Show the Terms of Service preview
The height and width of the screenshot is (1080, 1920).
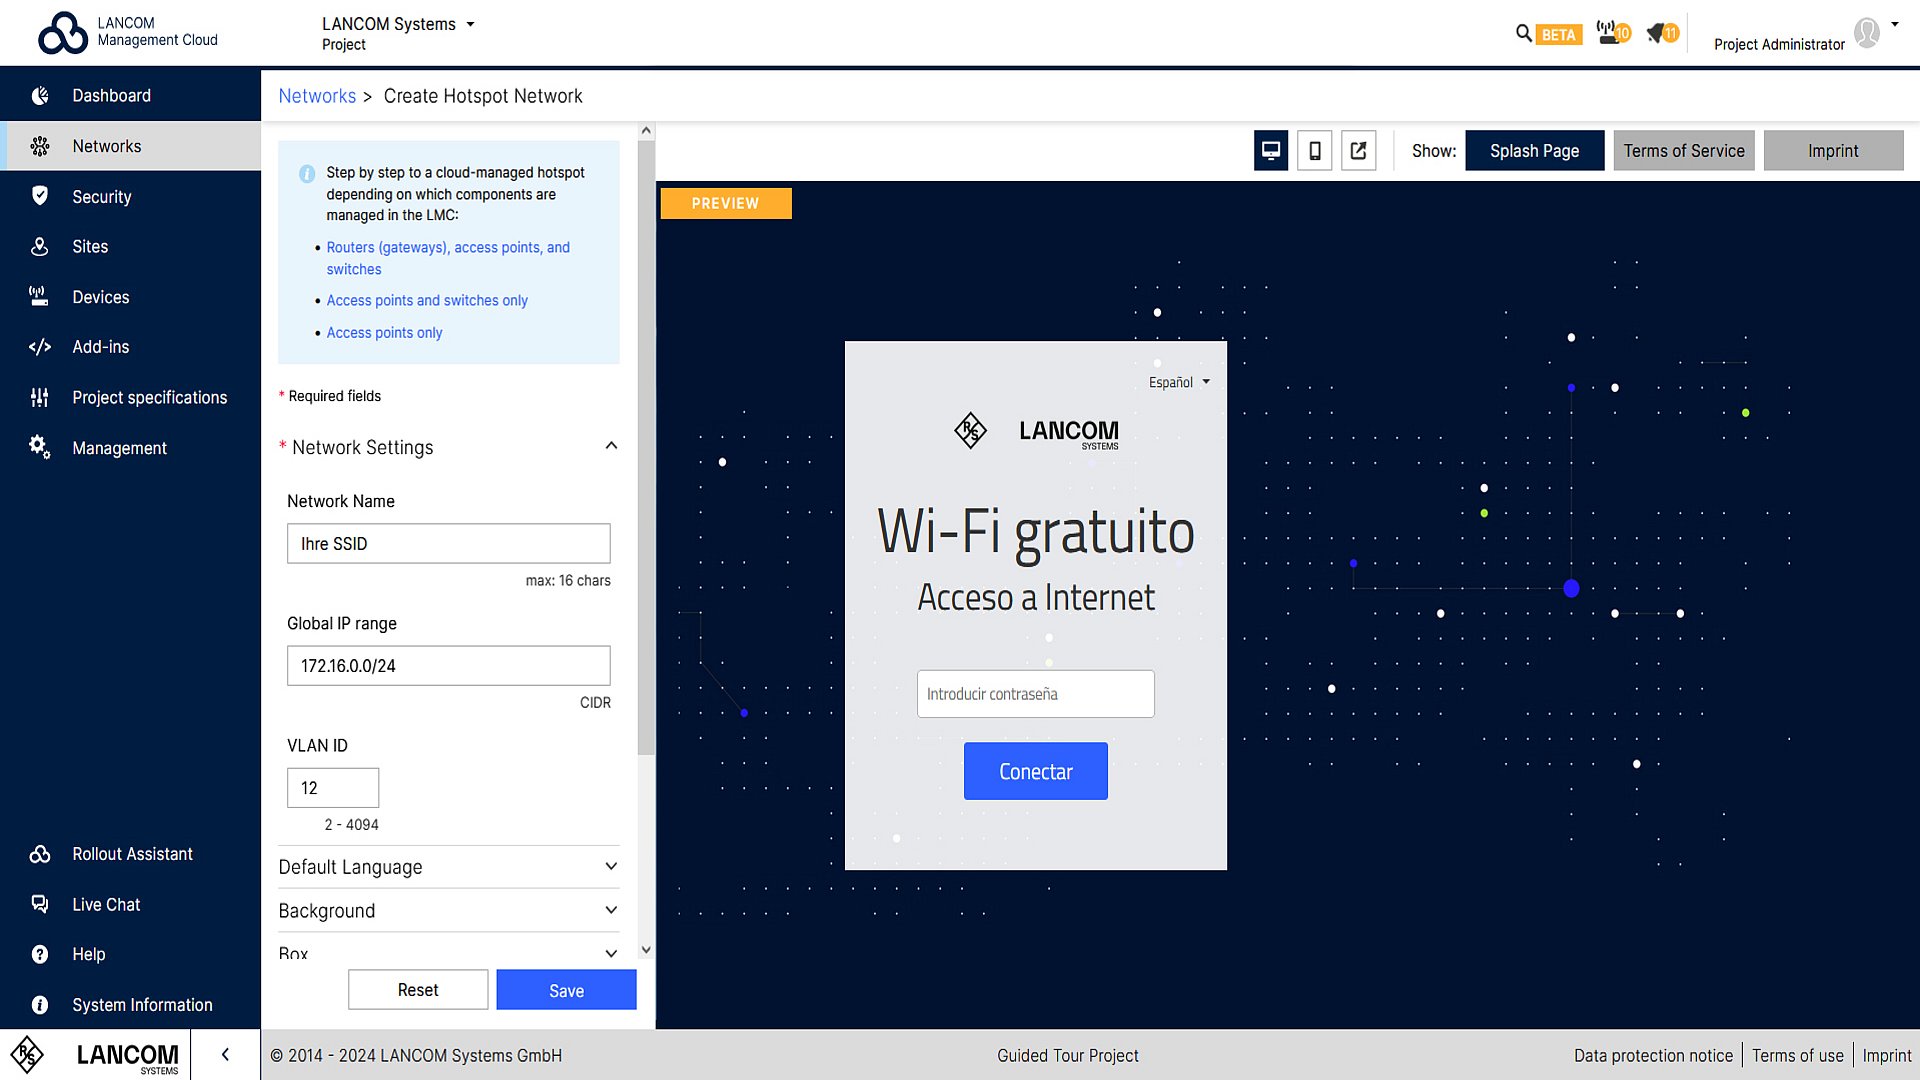1683,150
